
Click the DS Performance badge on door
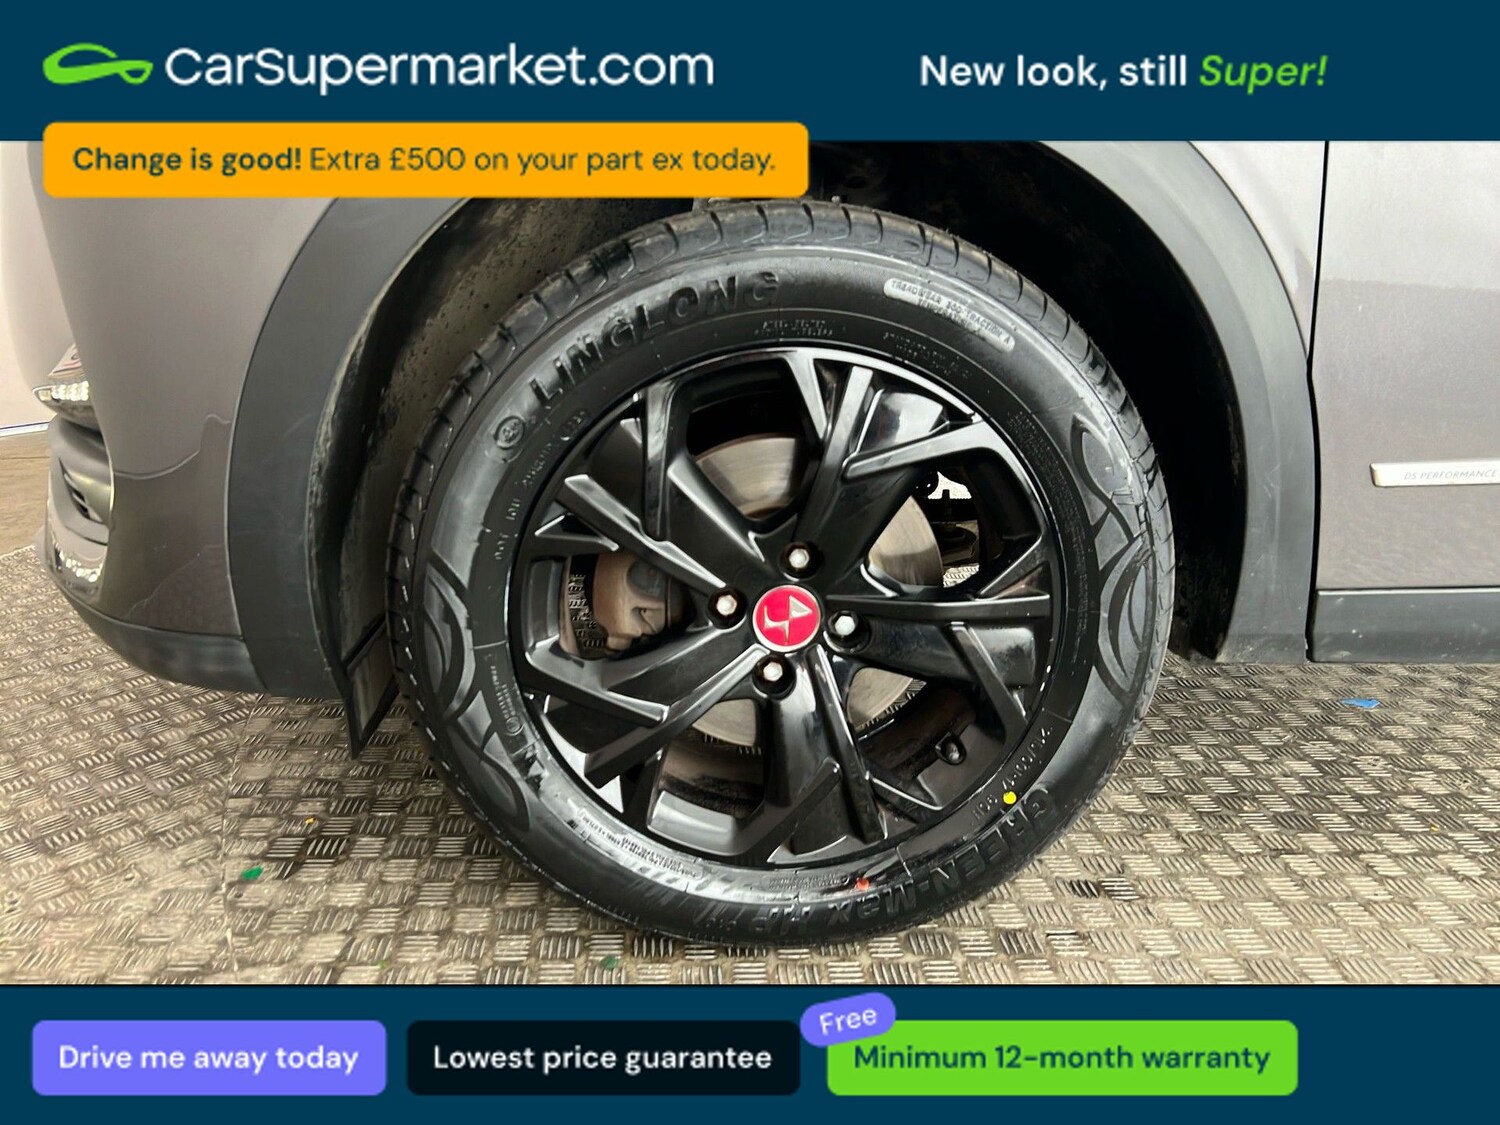pos(1435,473)
